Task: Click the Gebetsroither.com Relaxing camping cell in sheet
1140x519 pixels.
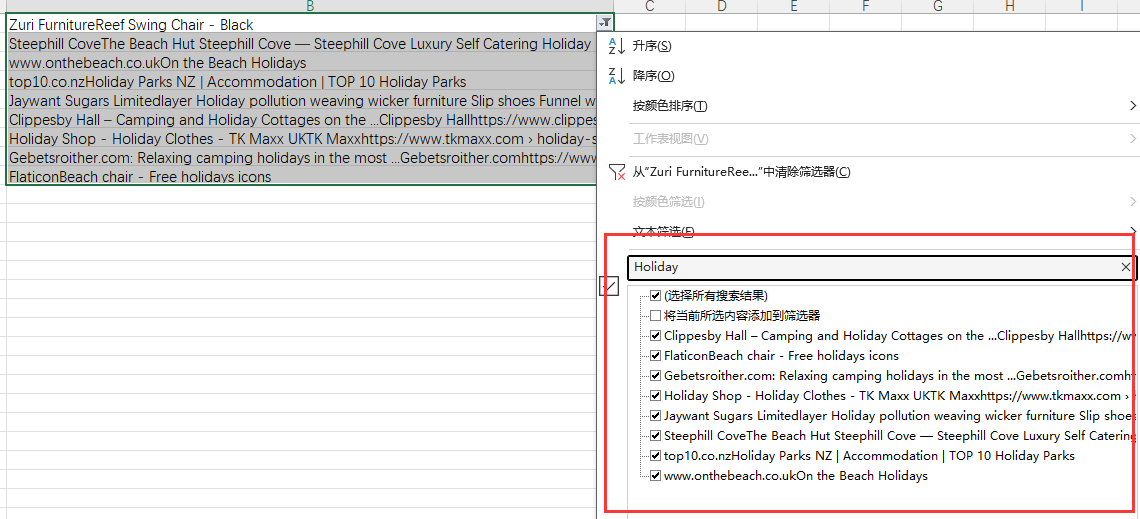Action: [x=301, y=157]
